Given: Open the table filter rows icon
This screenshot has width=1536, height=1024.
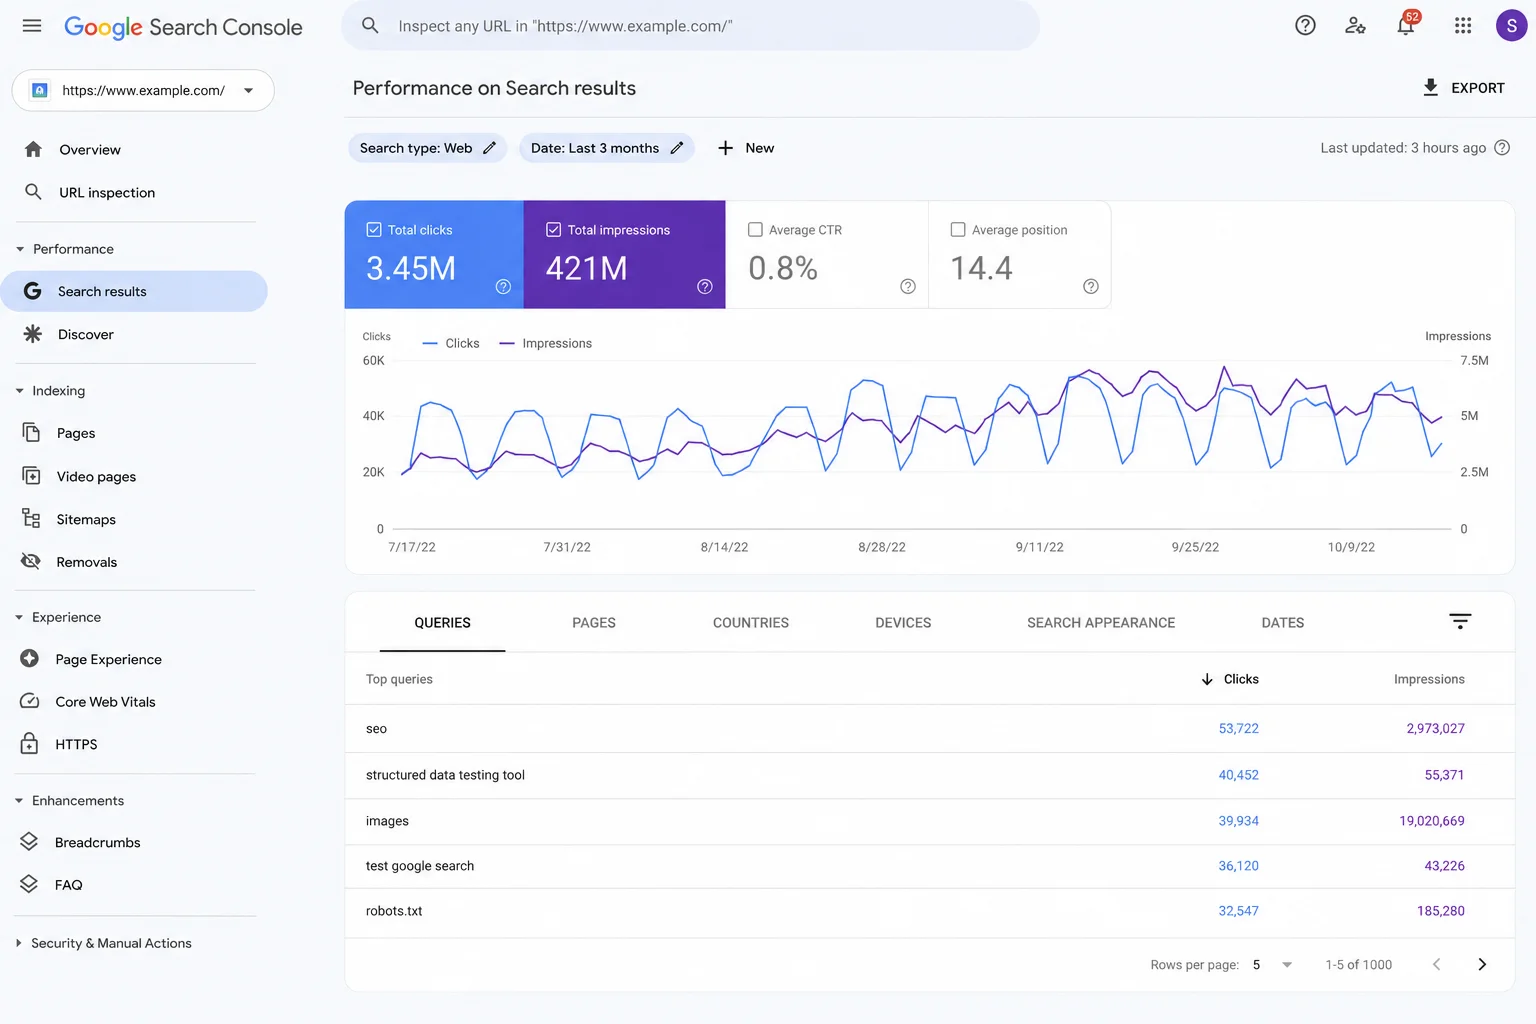Looking at the screenshot, I should pyautogui.click(x=1460, y=622).
